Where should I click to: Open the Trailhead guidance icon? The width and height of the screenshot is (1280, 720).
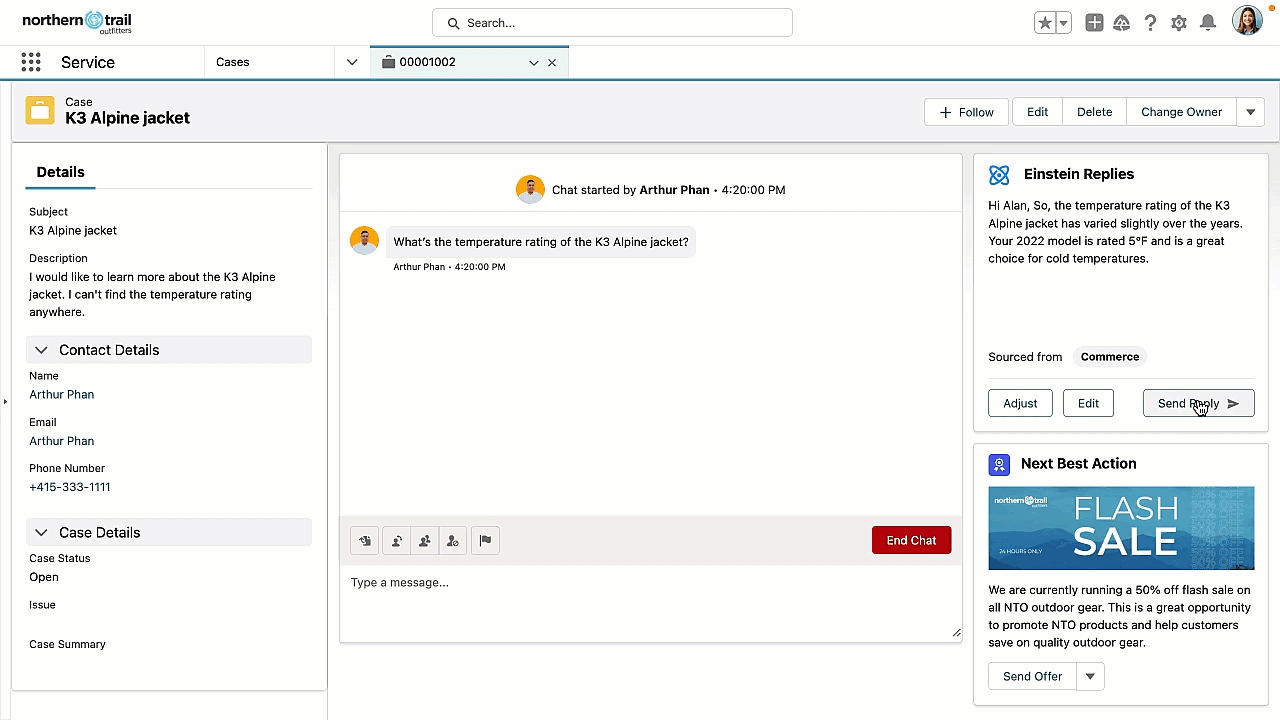click(1122, 23)
